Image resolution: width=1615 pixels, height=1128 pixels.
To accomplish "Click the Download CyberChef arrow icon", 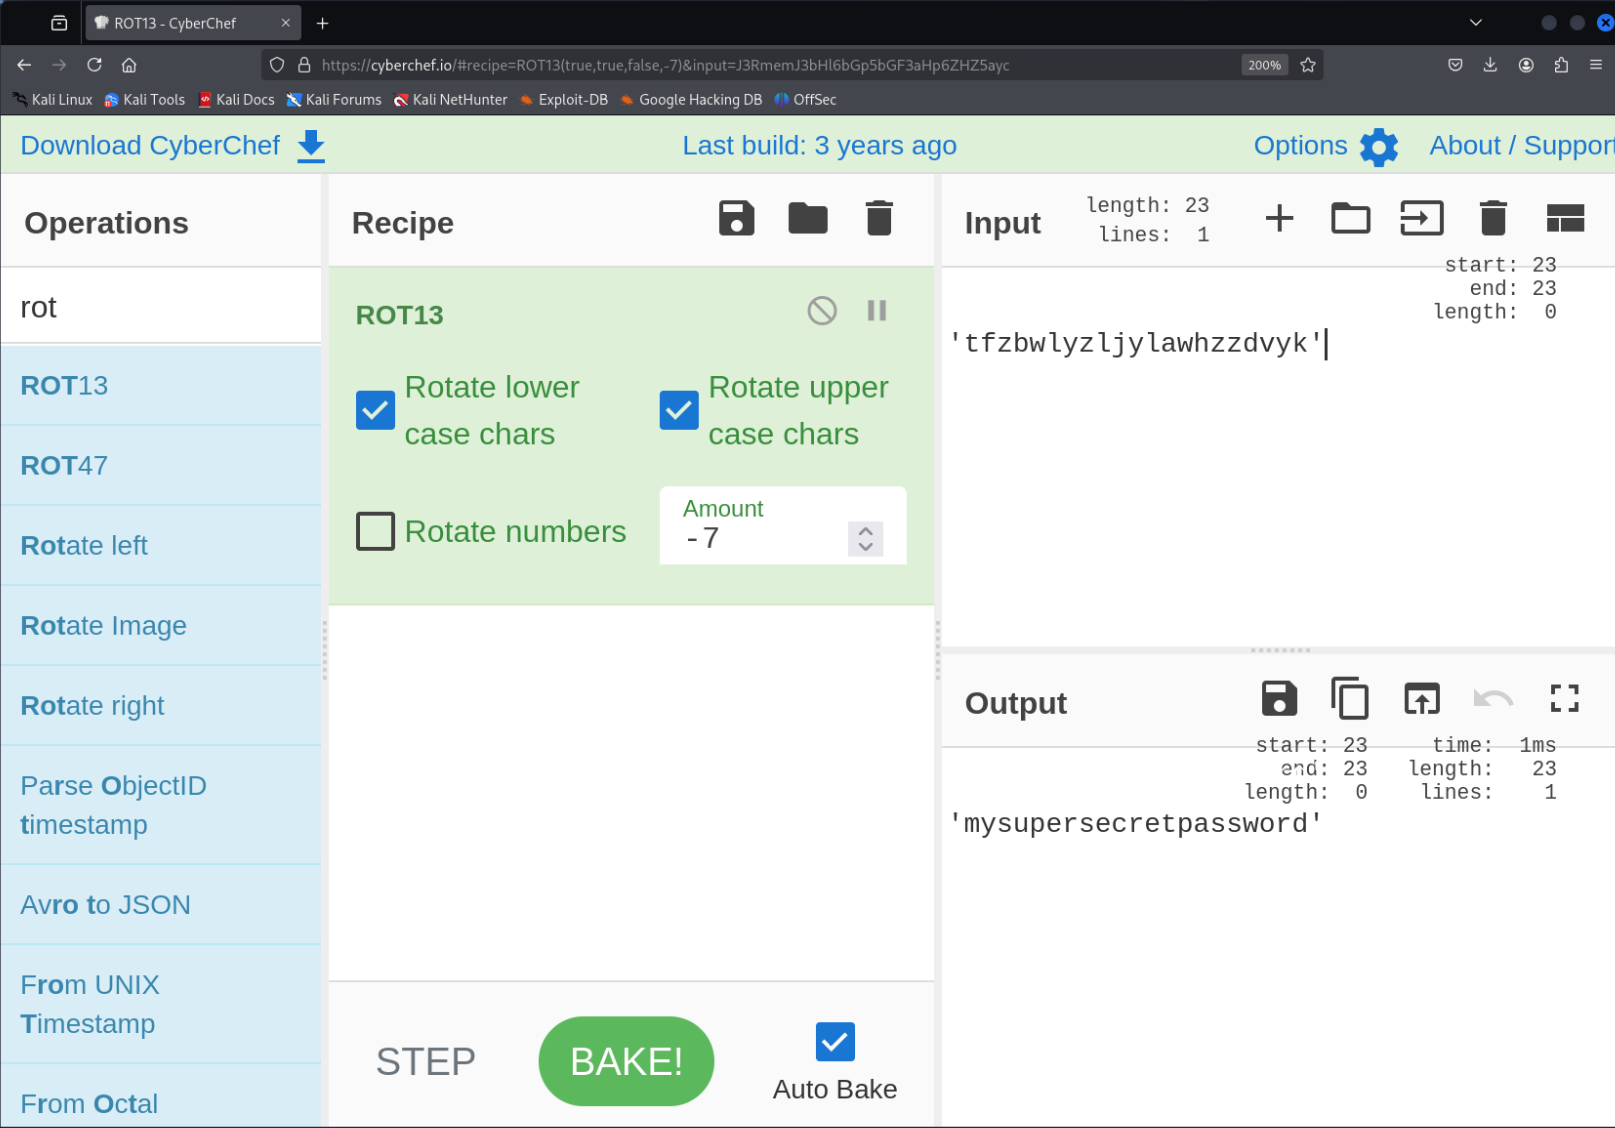I will coord(311,146).
